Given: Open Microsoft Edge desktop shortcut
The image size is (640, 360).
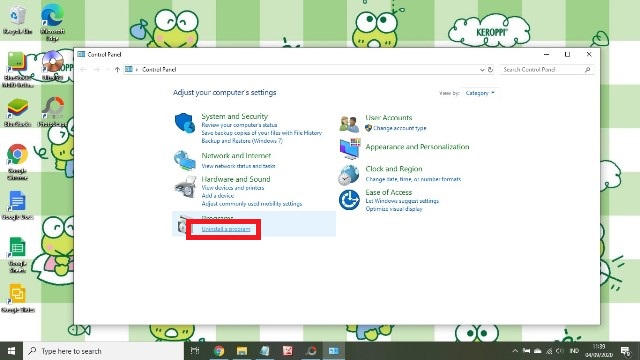Looking at the screenshot, I should [52, 22].
